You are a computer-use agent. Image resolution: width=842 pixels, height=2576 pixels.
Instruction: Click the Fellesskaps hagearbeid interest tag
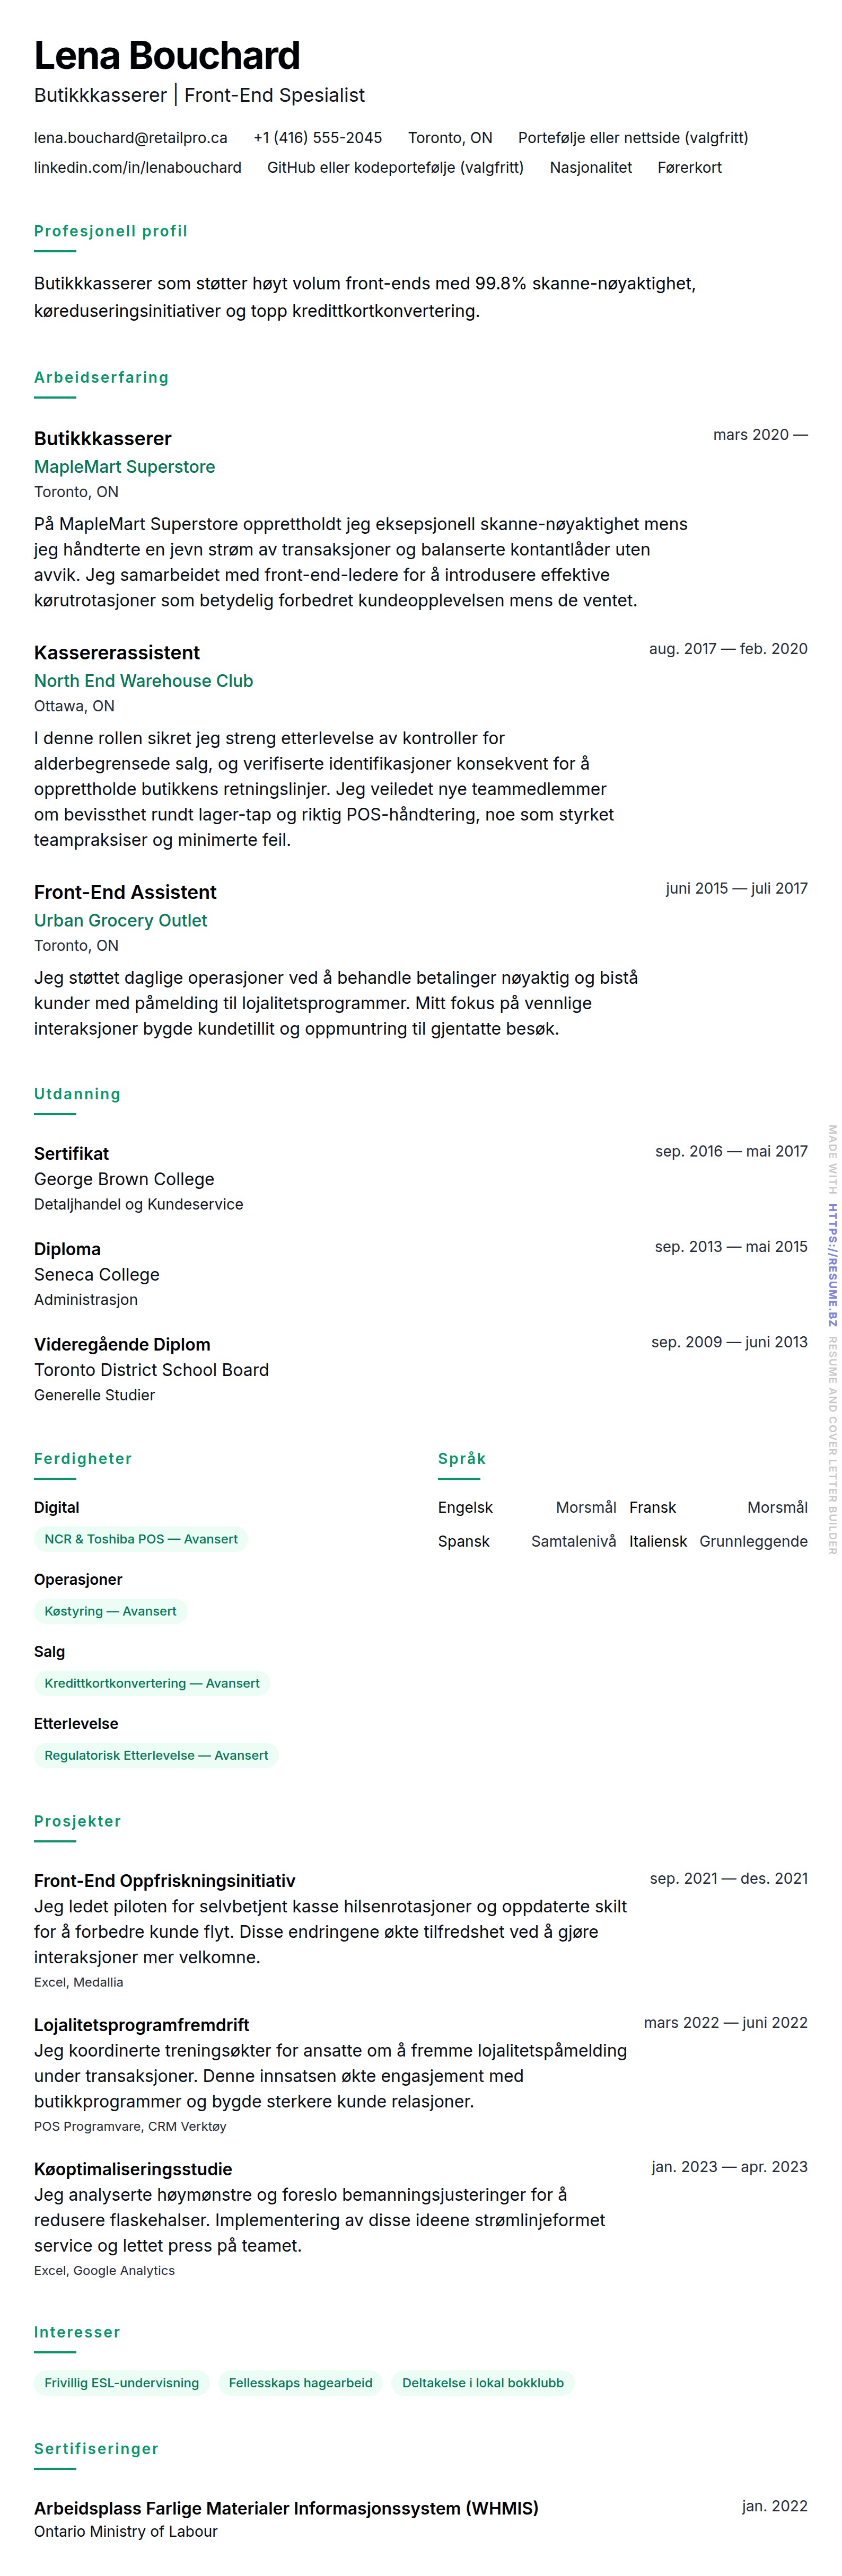tap(300, 2383)
